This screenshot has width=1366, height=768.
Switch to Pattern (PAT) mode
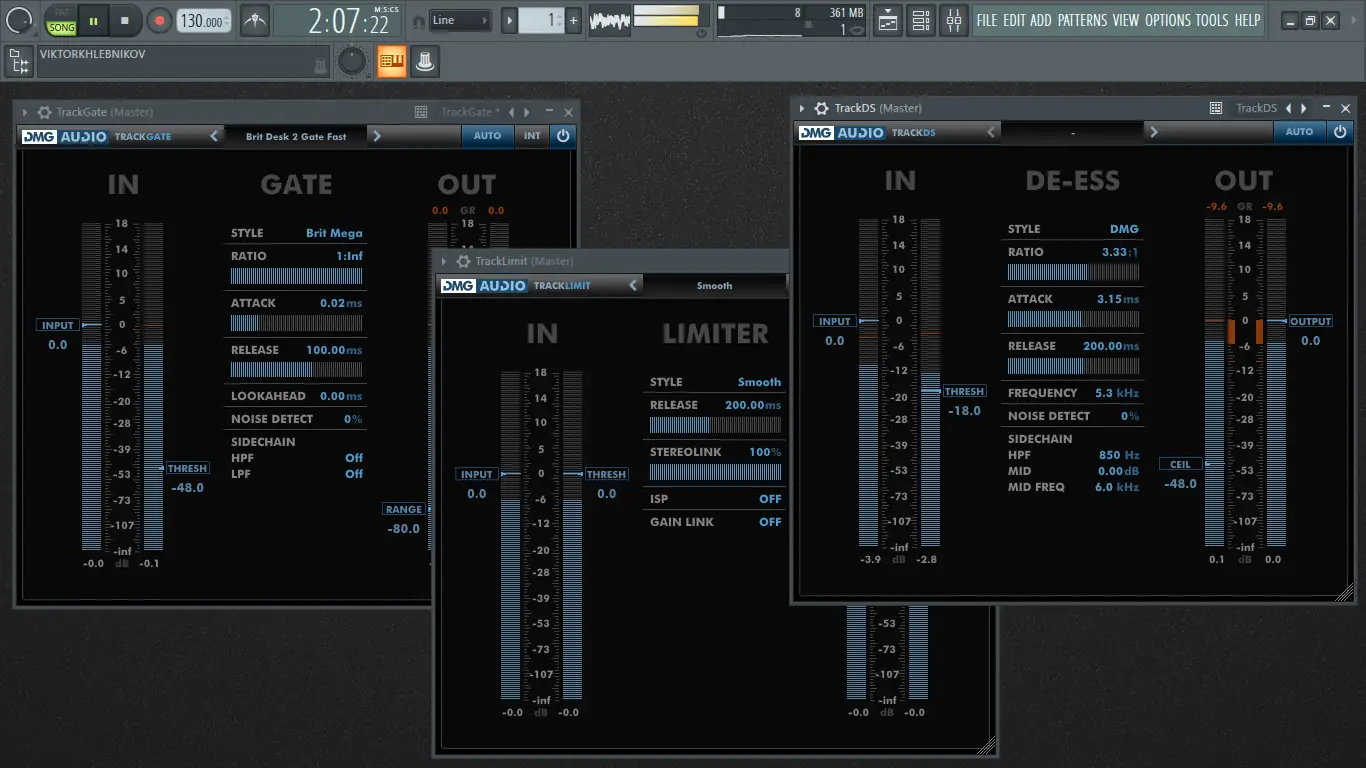[62, 12]
